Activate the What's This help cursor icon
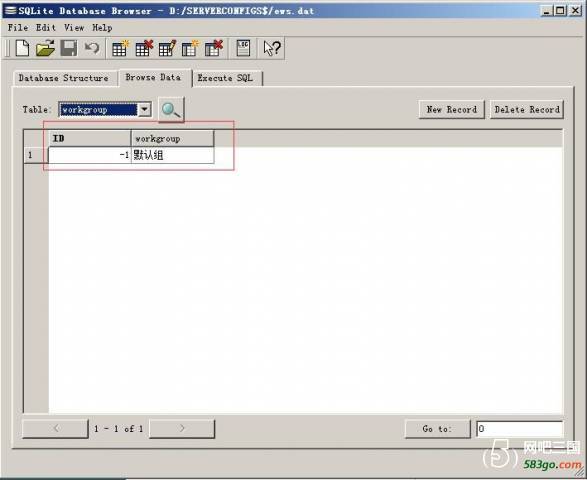587x480 pixels. coord(271,48)
